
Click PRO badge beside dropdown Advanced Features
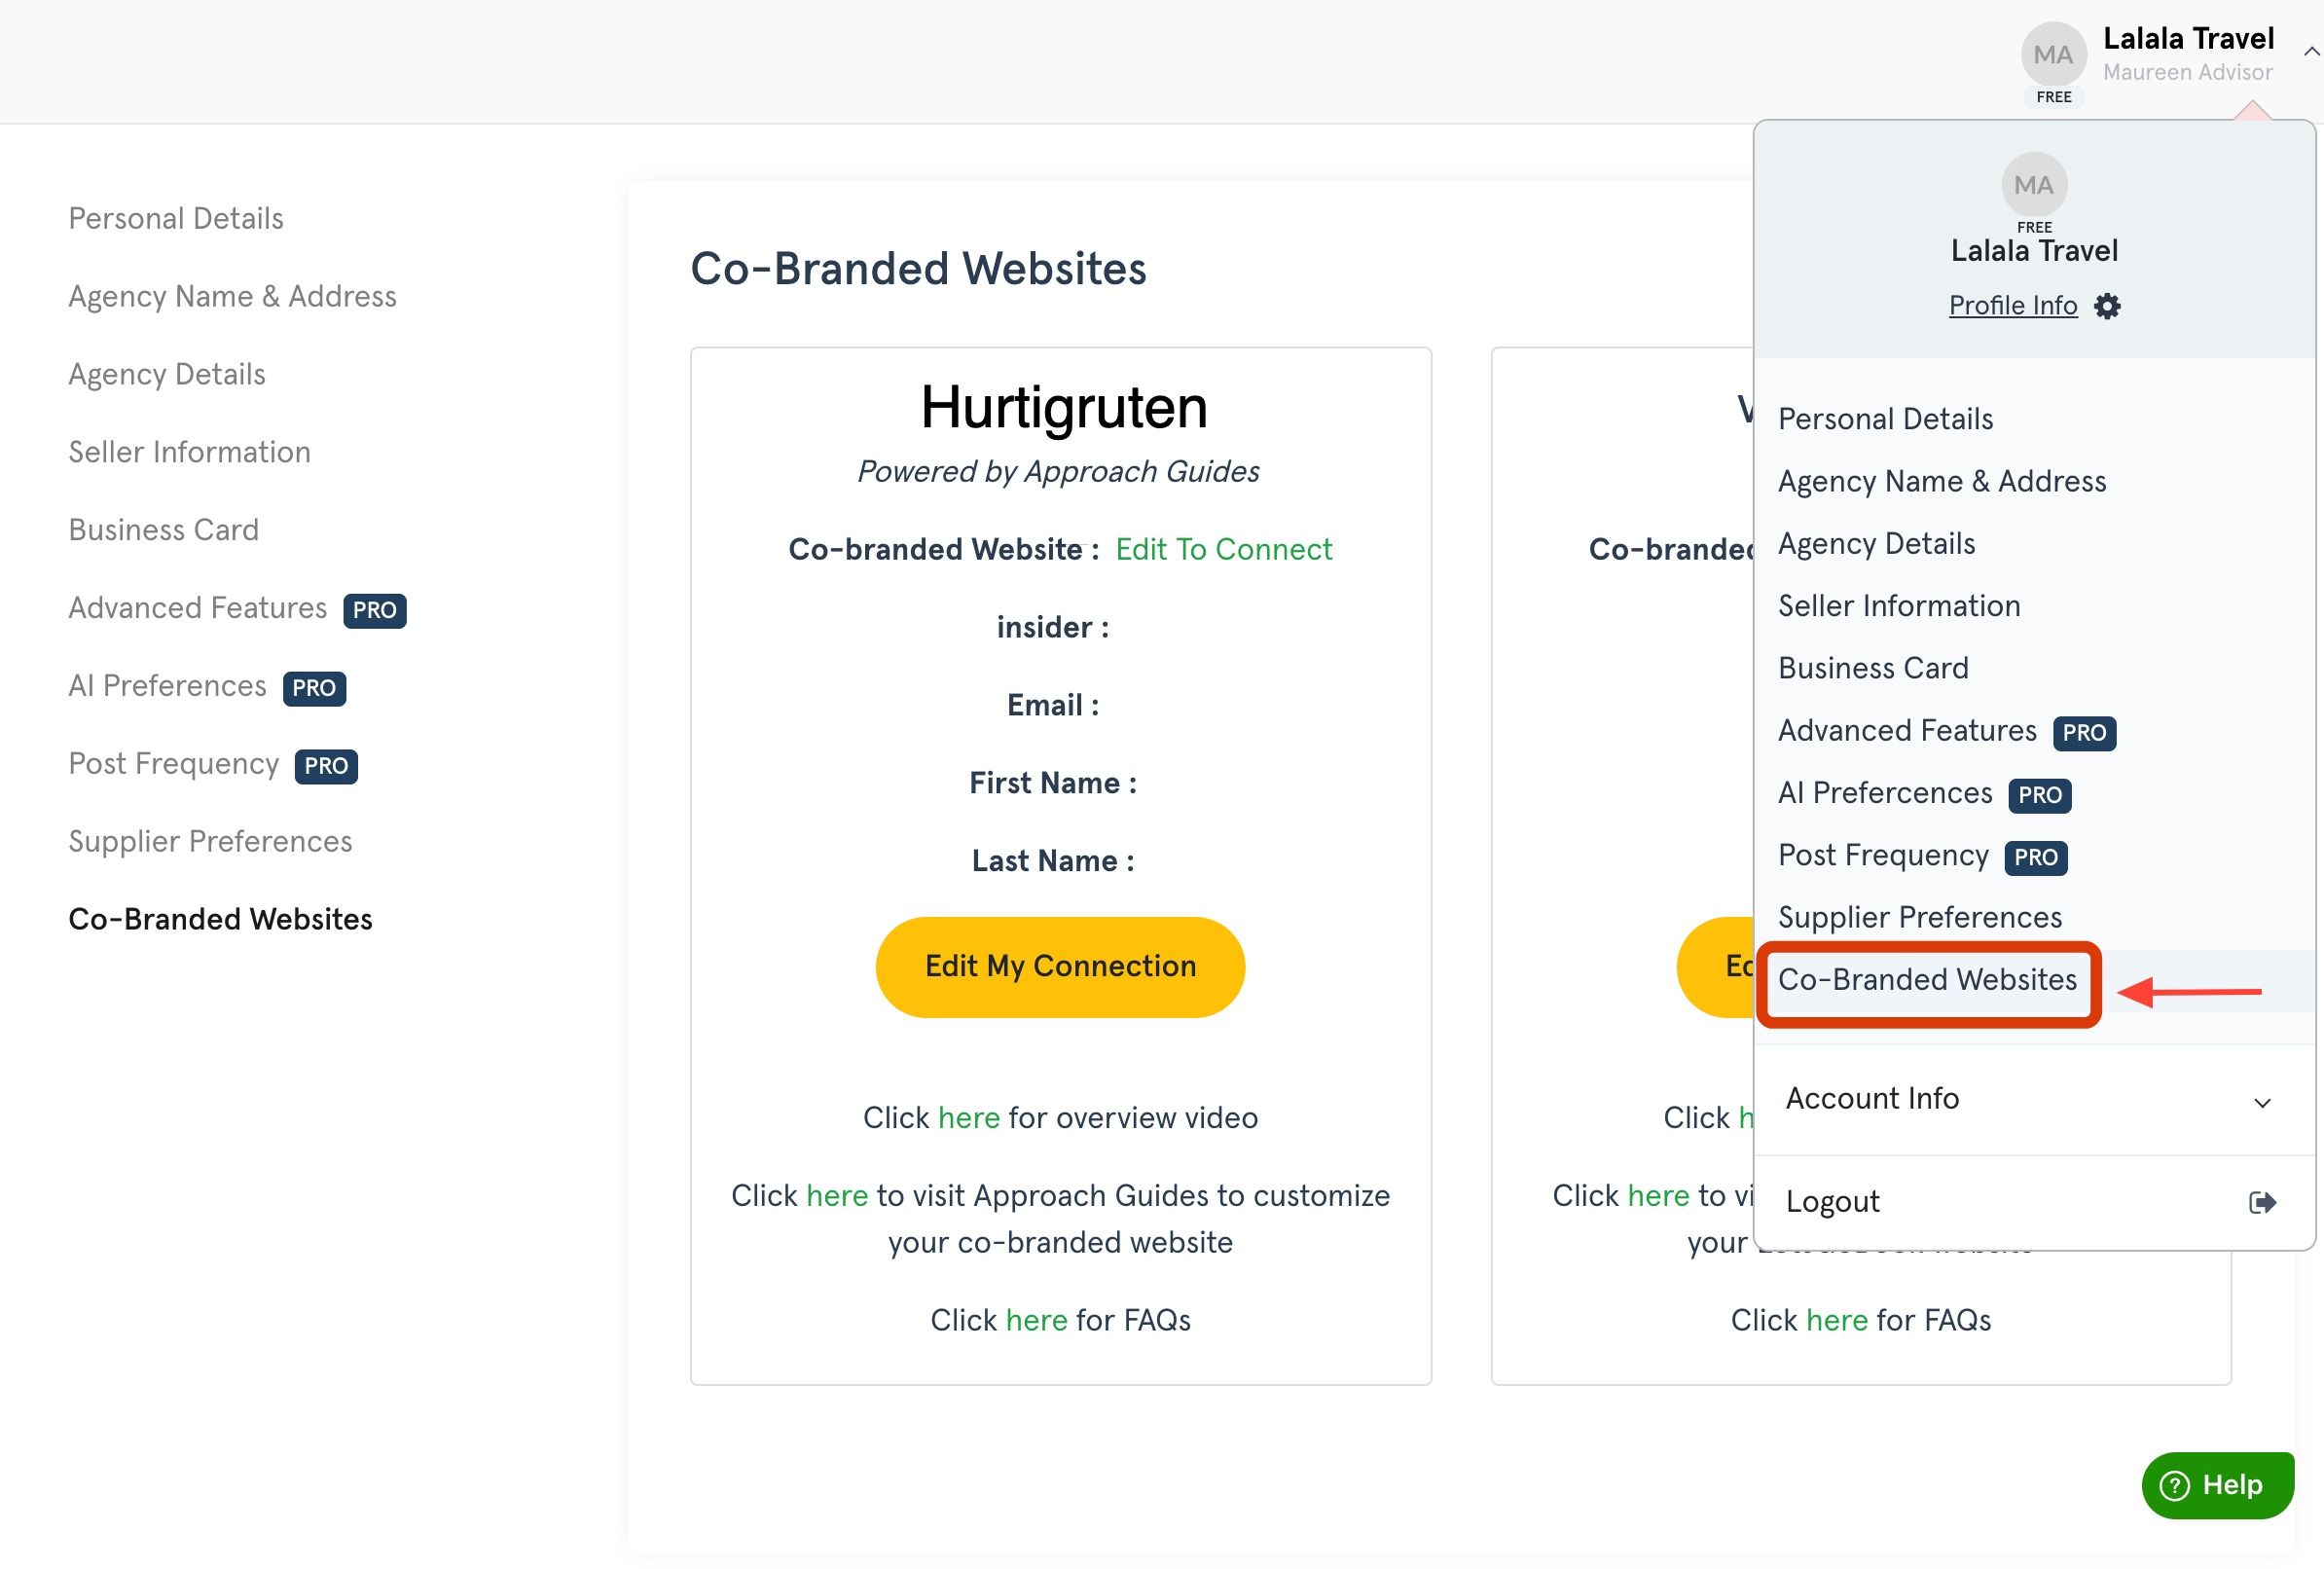coord(2084,733)
